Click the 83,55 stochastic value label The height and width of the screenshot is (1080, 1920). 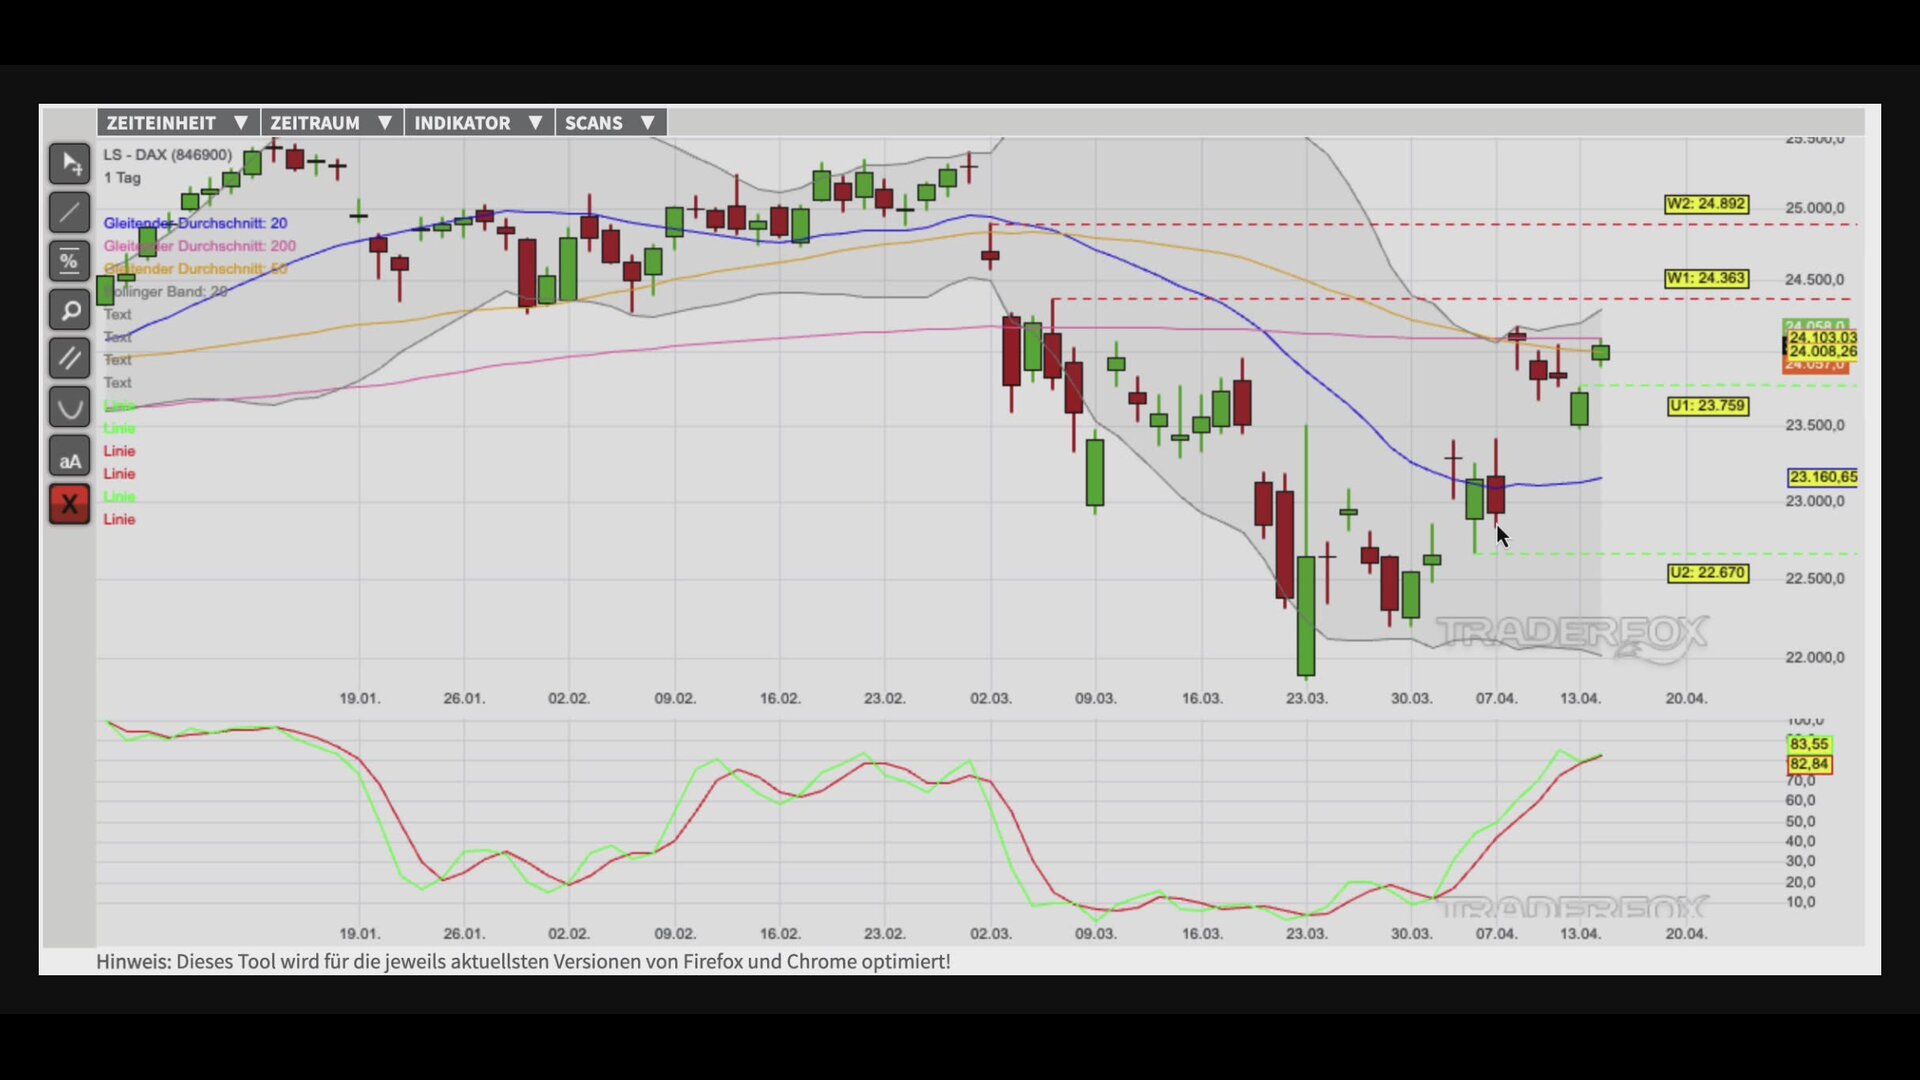(x=1808, y=744)
